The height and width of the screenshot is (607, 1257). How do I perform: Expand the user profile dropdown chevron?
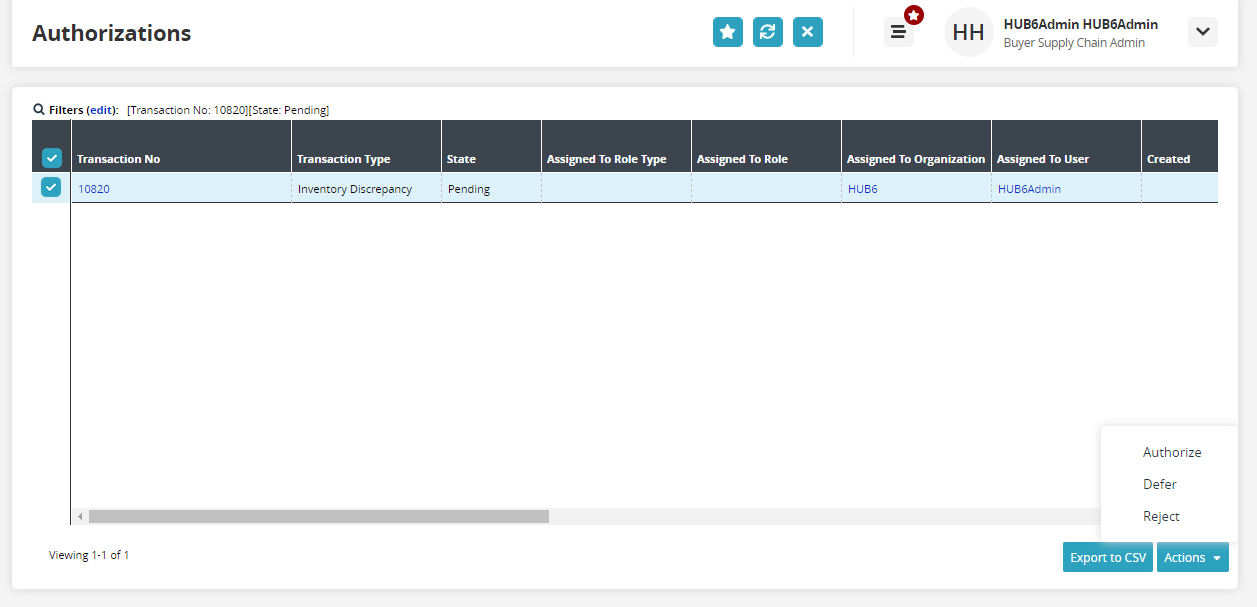coord(1202,32)
